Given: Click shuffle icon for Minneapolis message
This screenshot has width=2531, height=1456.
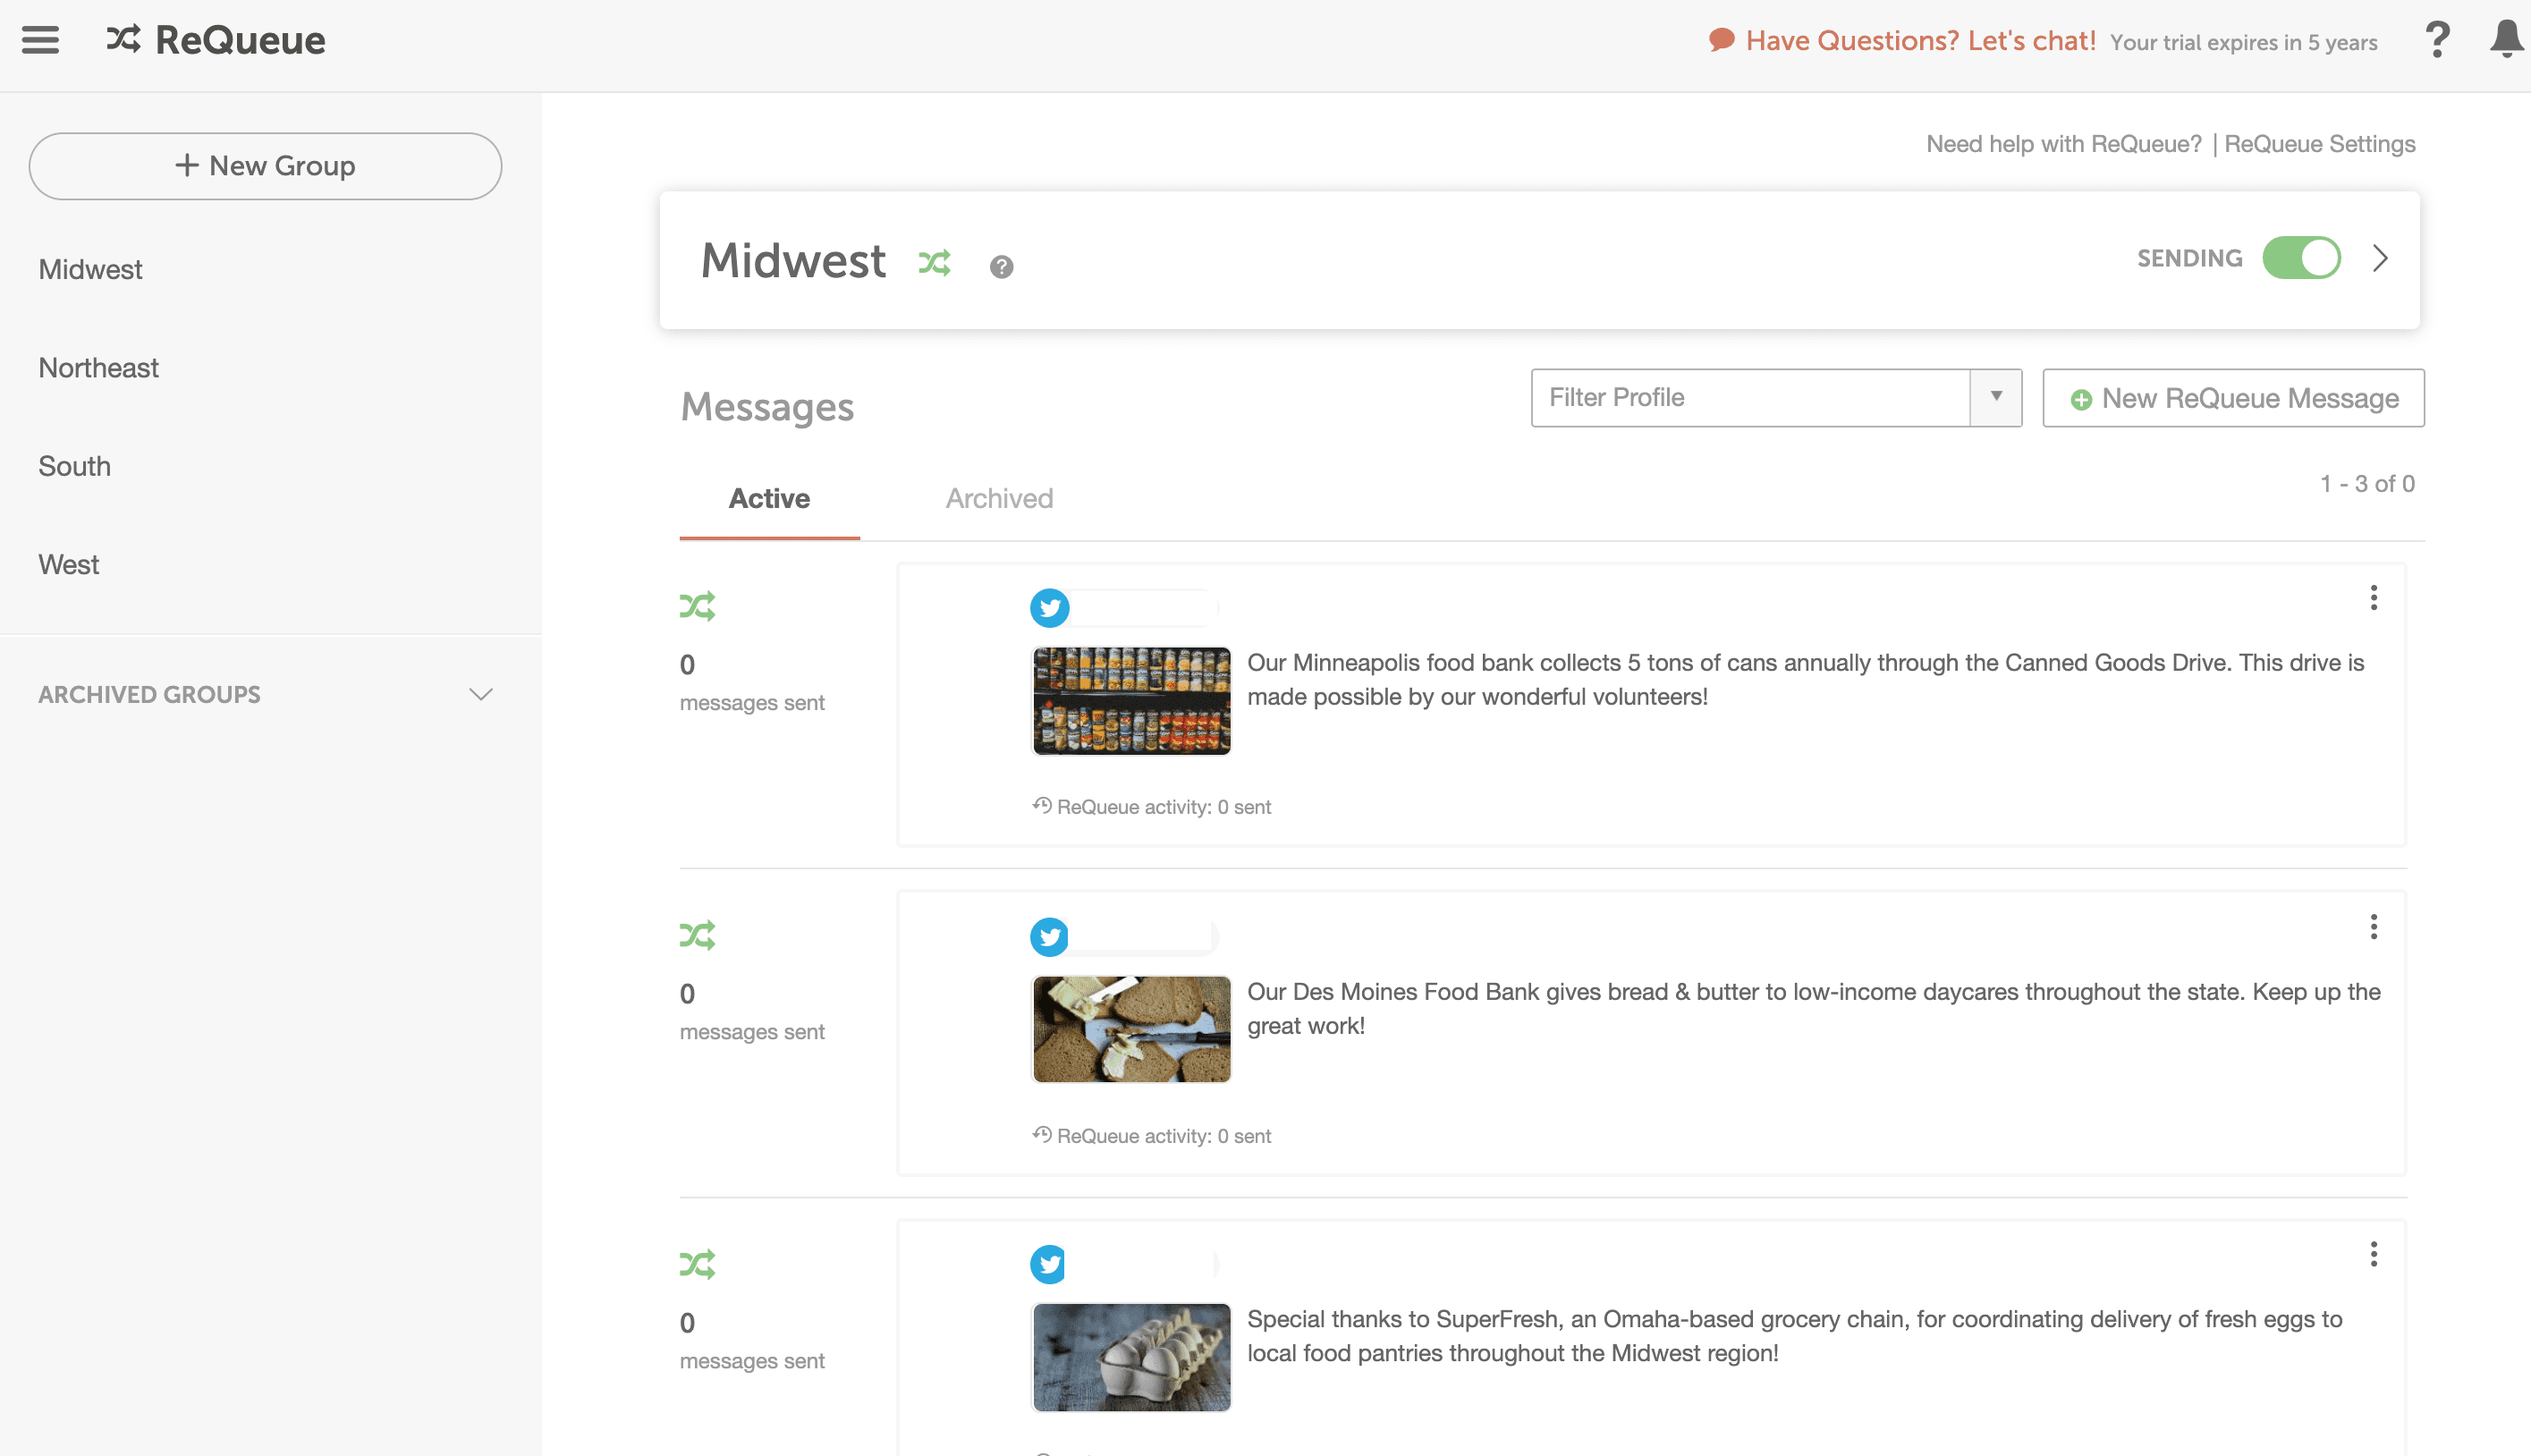Looking at the screenshot, I should 697,606.
